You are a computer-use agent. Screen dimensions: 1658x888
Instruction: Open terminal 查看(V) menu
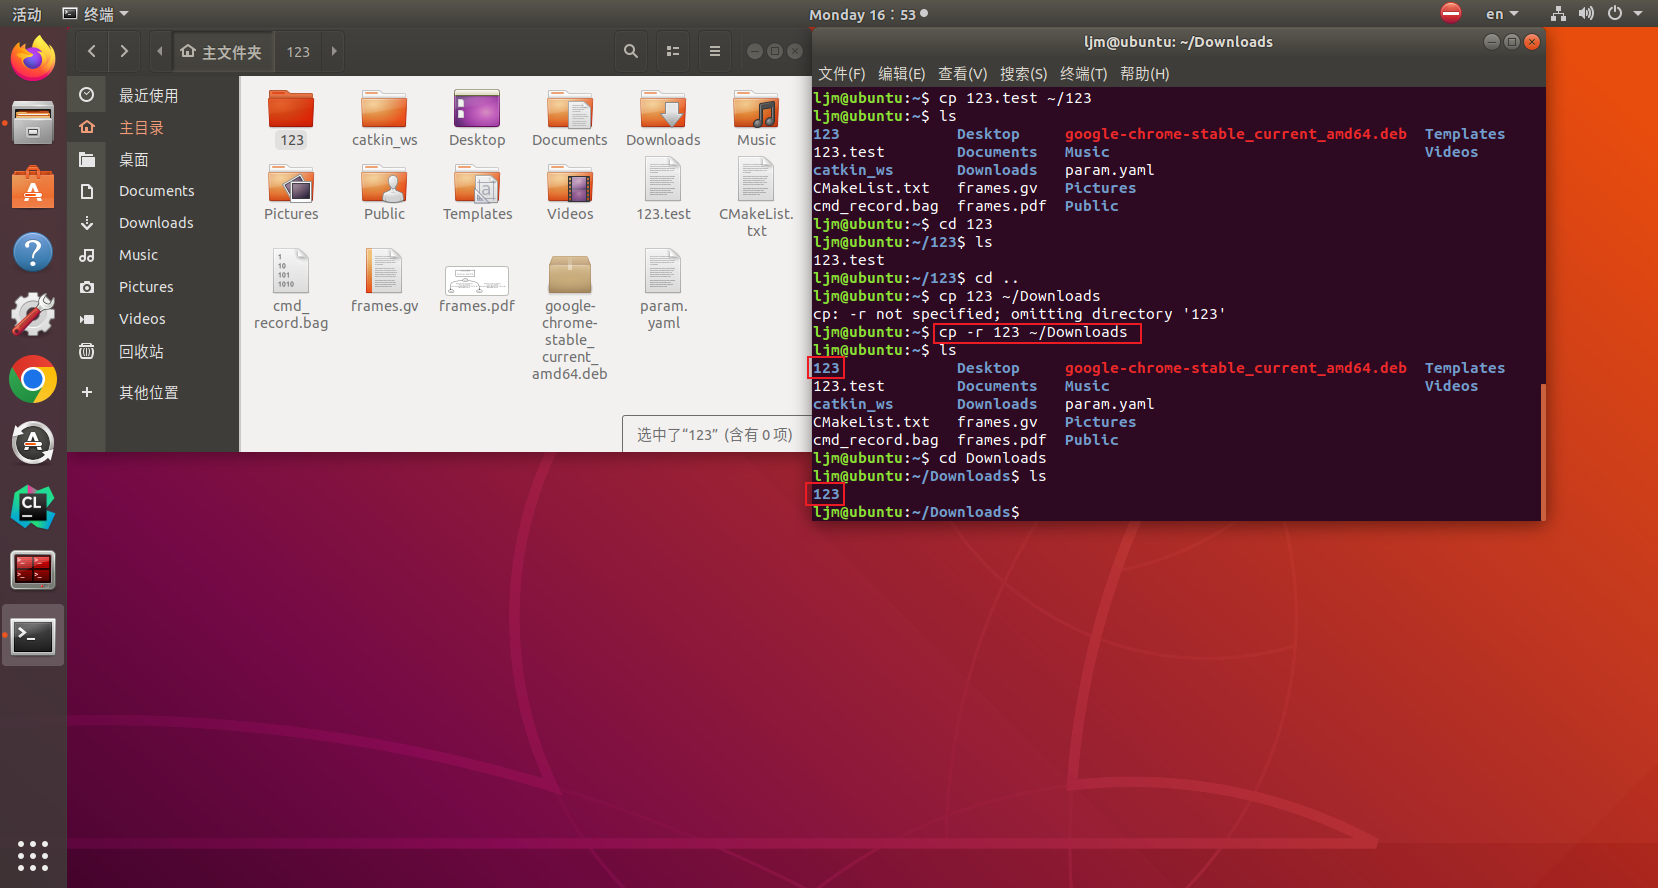pos(963,73)
